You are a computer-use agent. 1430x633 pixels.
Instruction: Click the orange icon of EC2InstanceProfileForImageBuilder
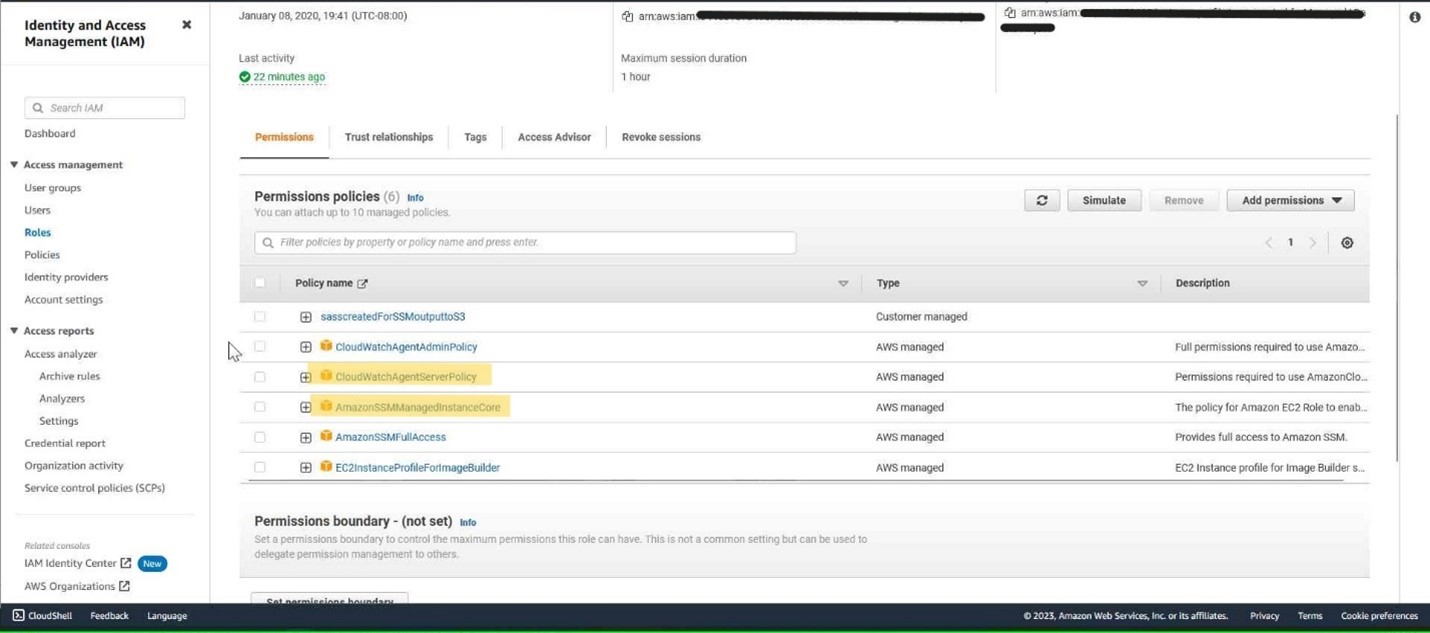tap(326, 466)
